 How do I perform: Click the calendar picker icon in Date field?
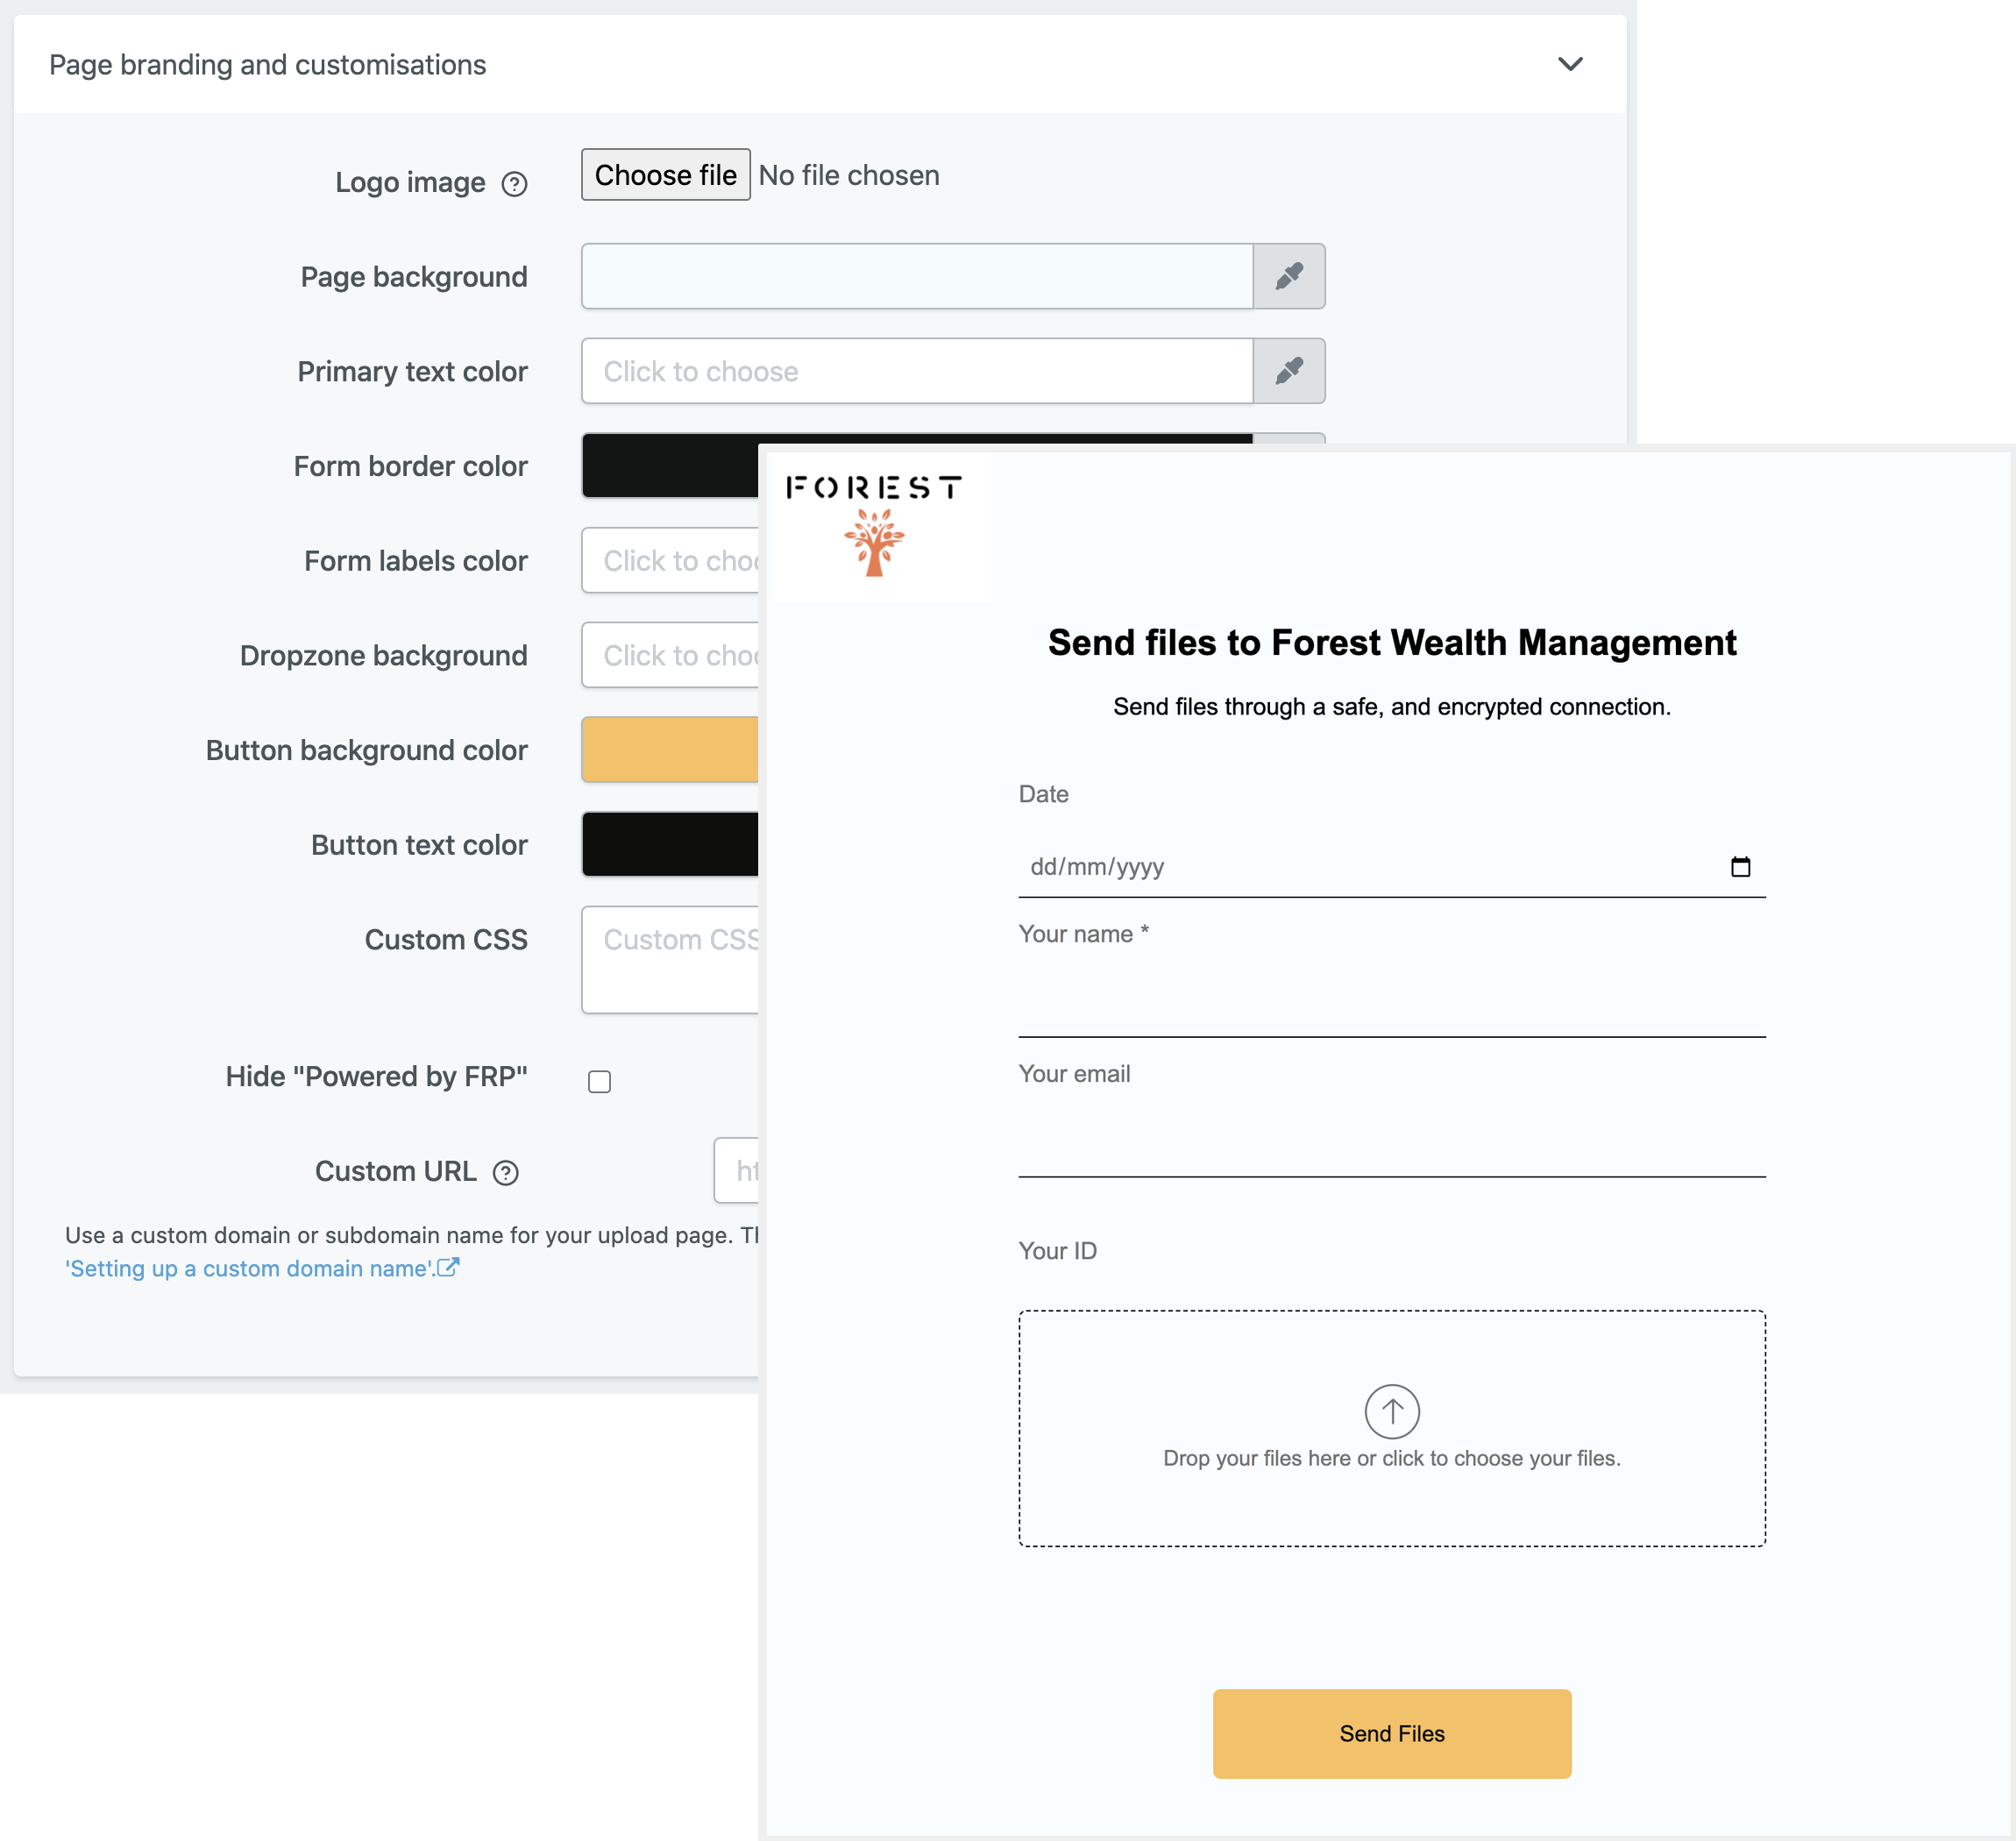coord(1740,866)
